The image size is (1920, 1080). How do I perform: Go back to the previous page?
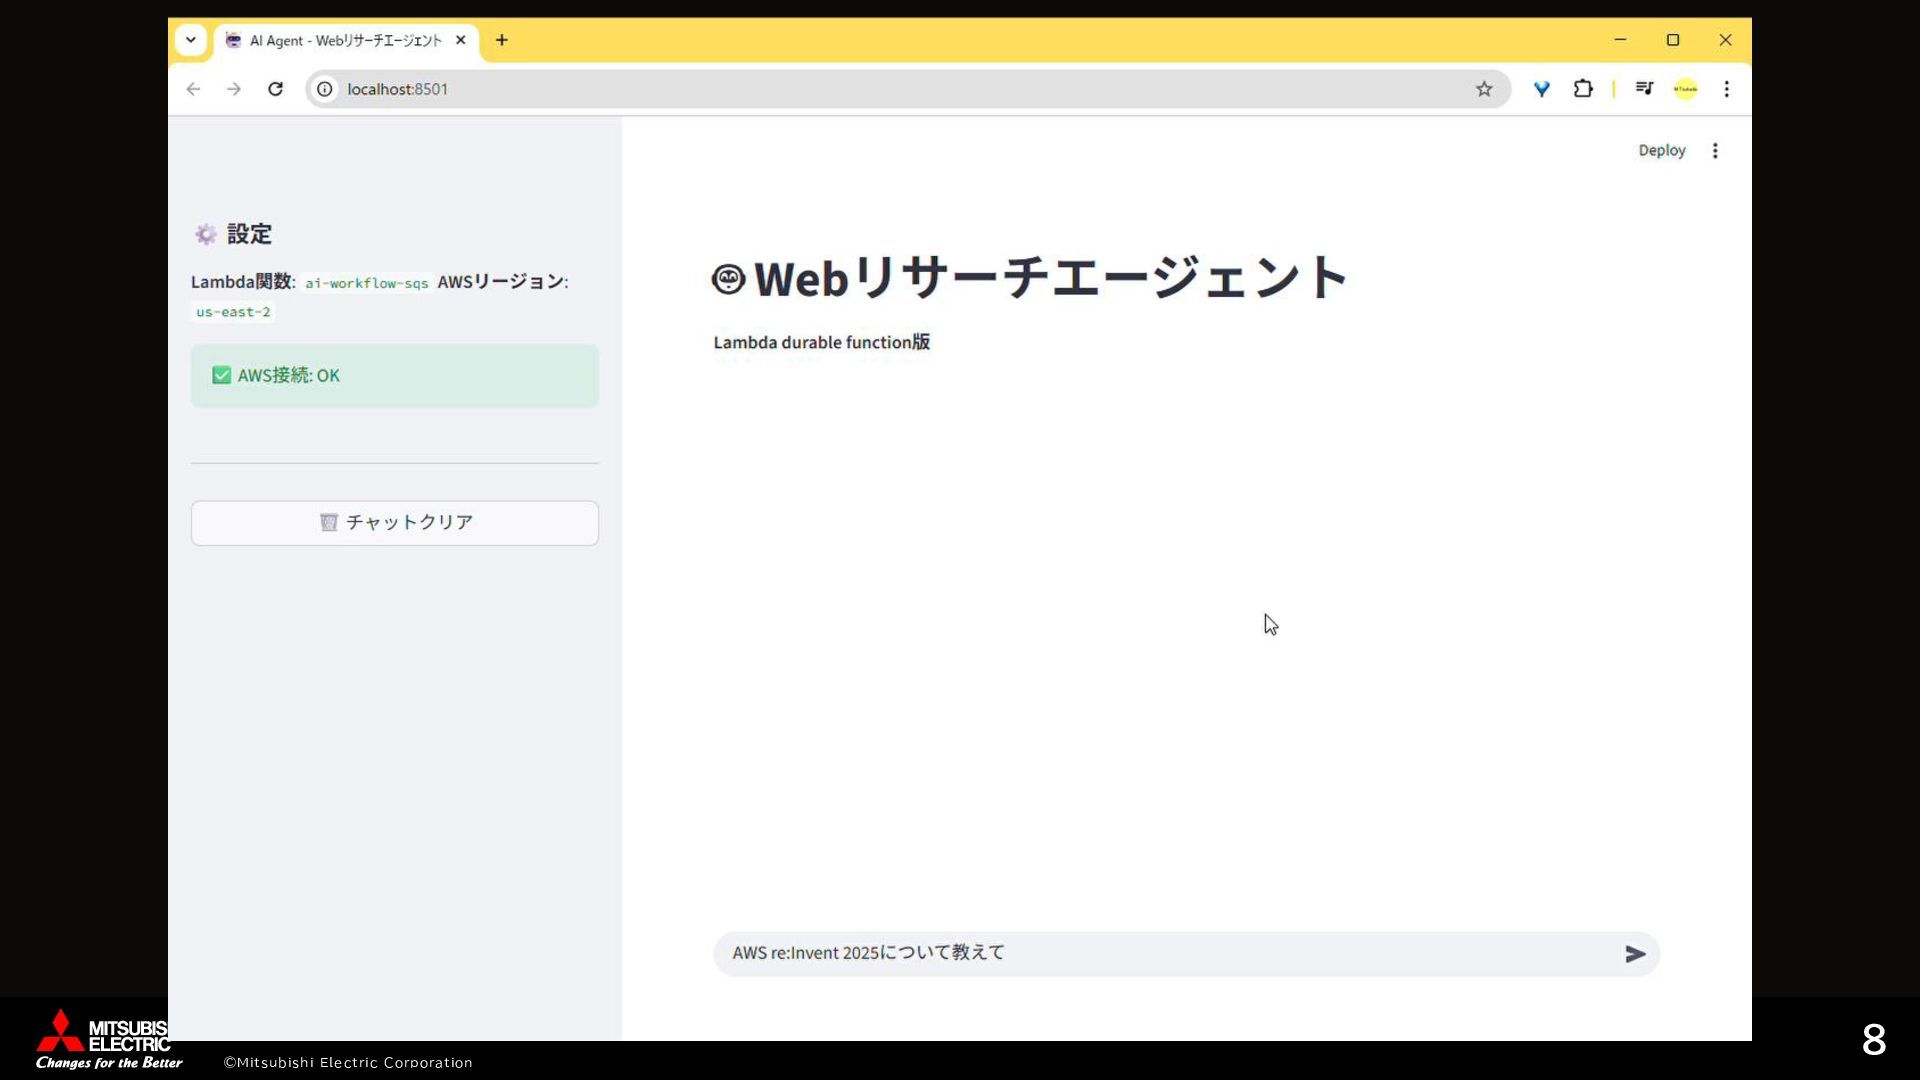point(193,89)
